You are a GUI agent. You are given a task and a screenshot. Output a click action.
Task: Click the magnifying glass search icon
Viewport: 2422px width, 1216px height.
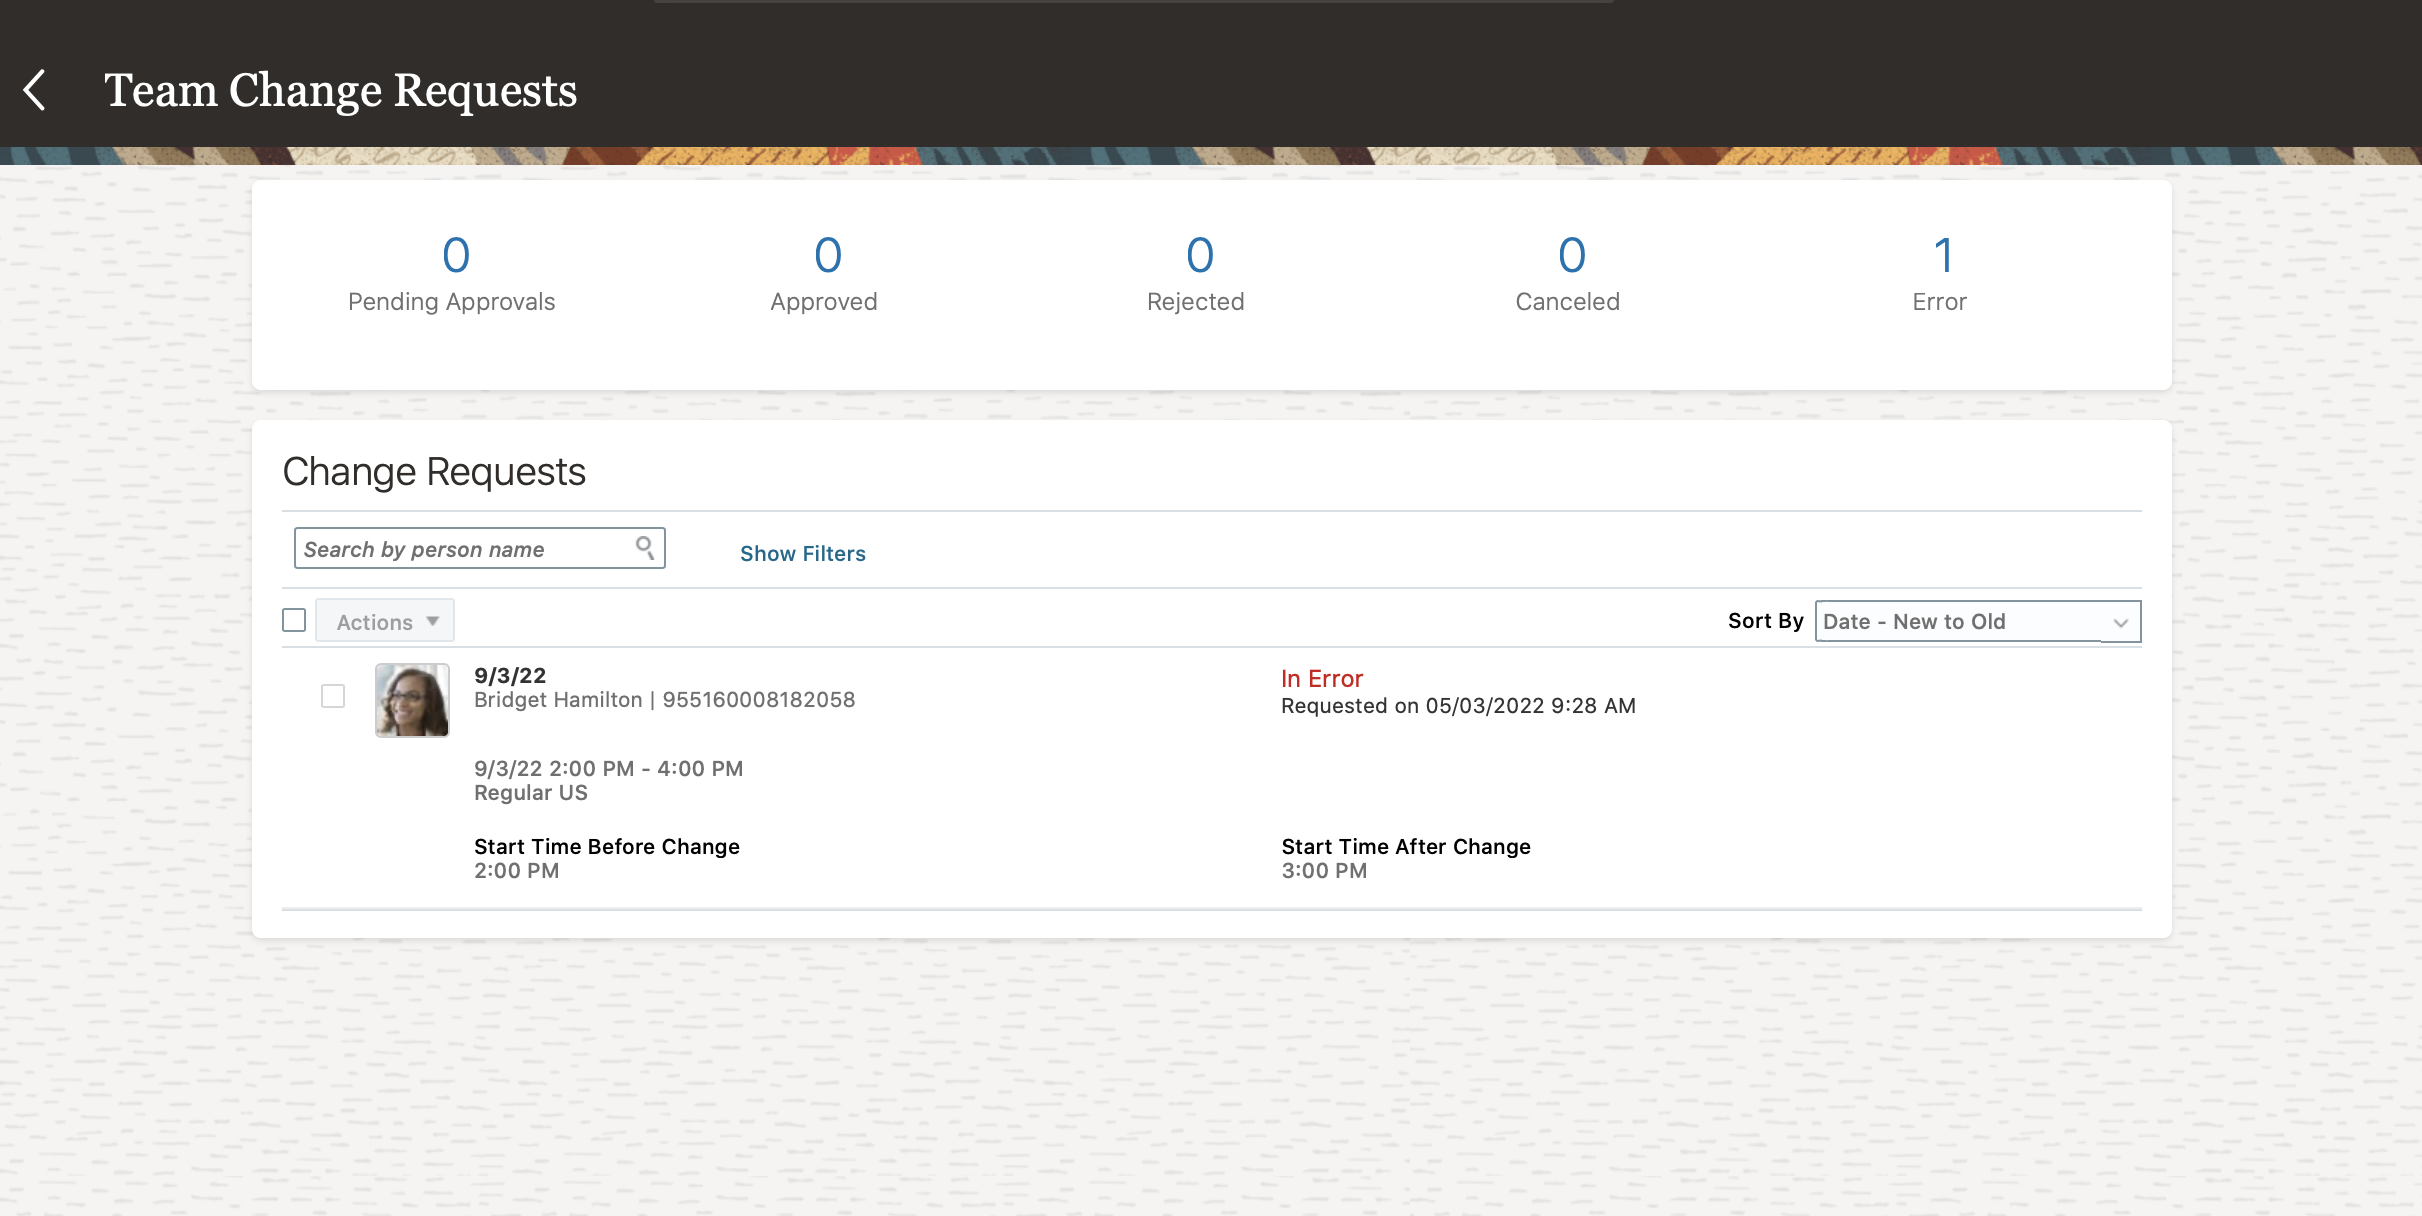coord(645,548)
